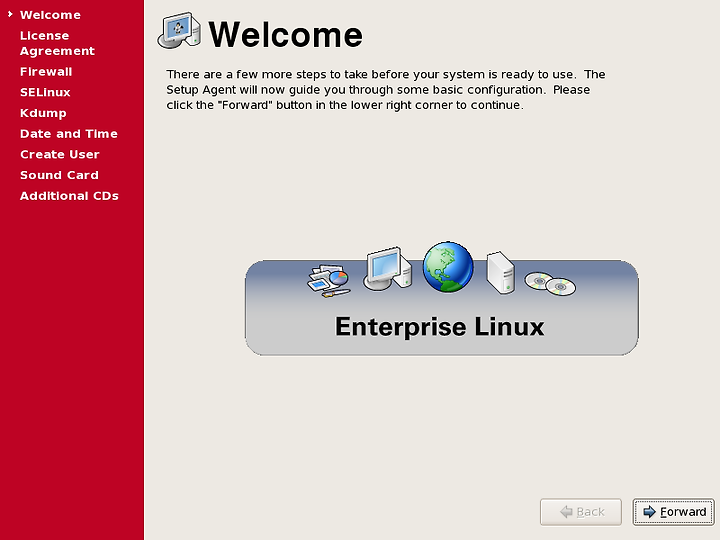Viewport: 720px width, 540px height.
Task: Click the blue arrow on Forward button
Action: click(649, 512)
